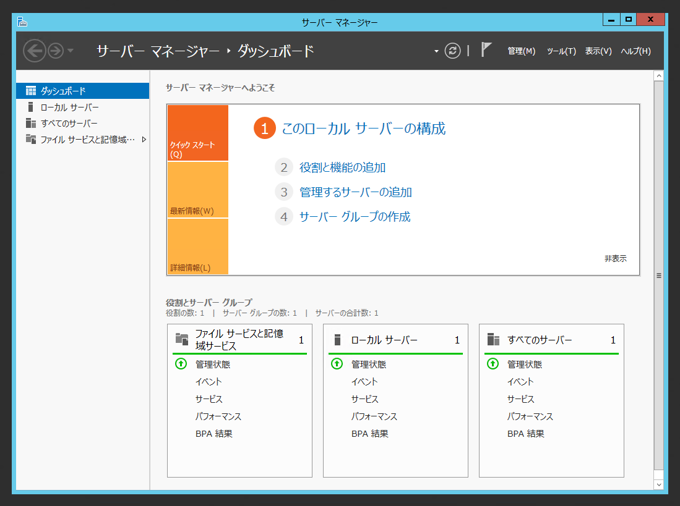Screen dimensions: 680x506
Task: Open BPA 結果 in すべてのサーバー tile
Action: [526, 434]
